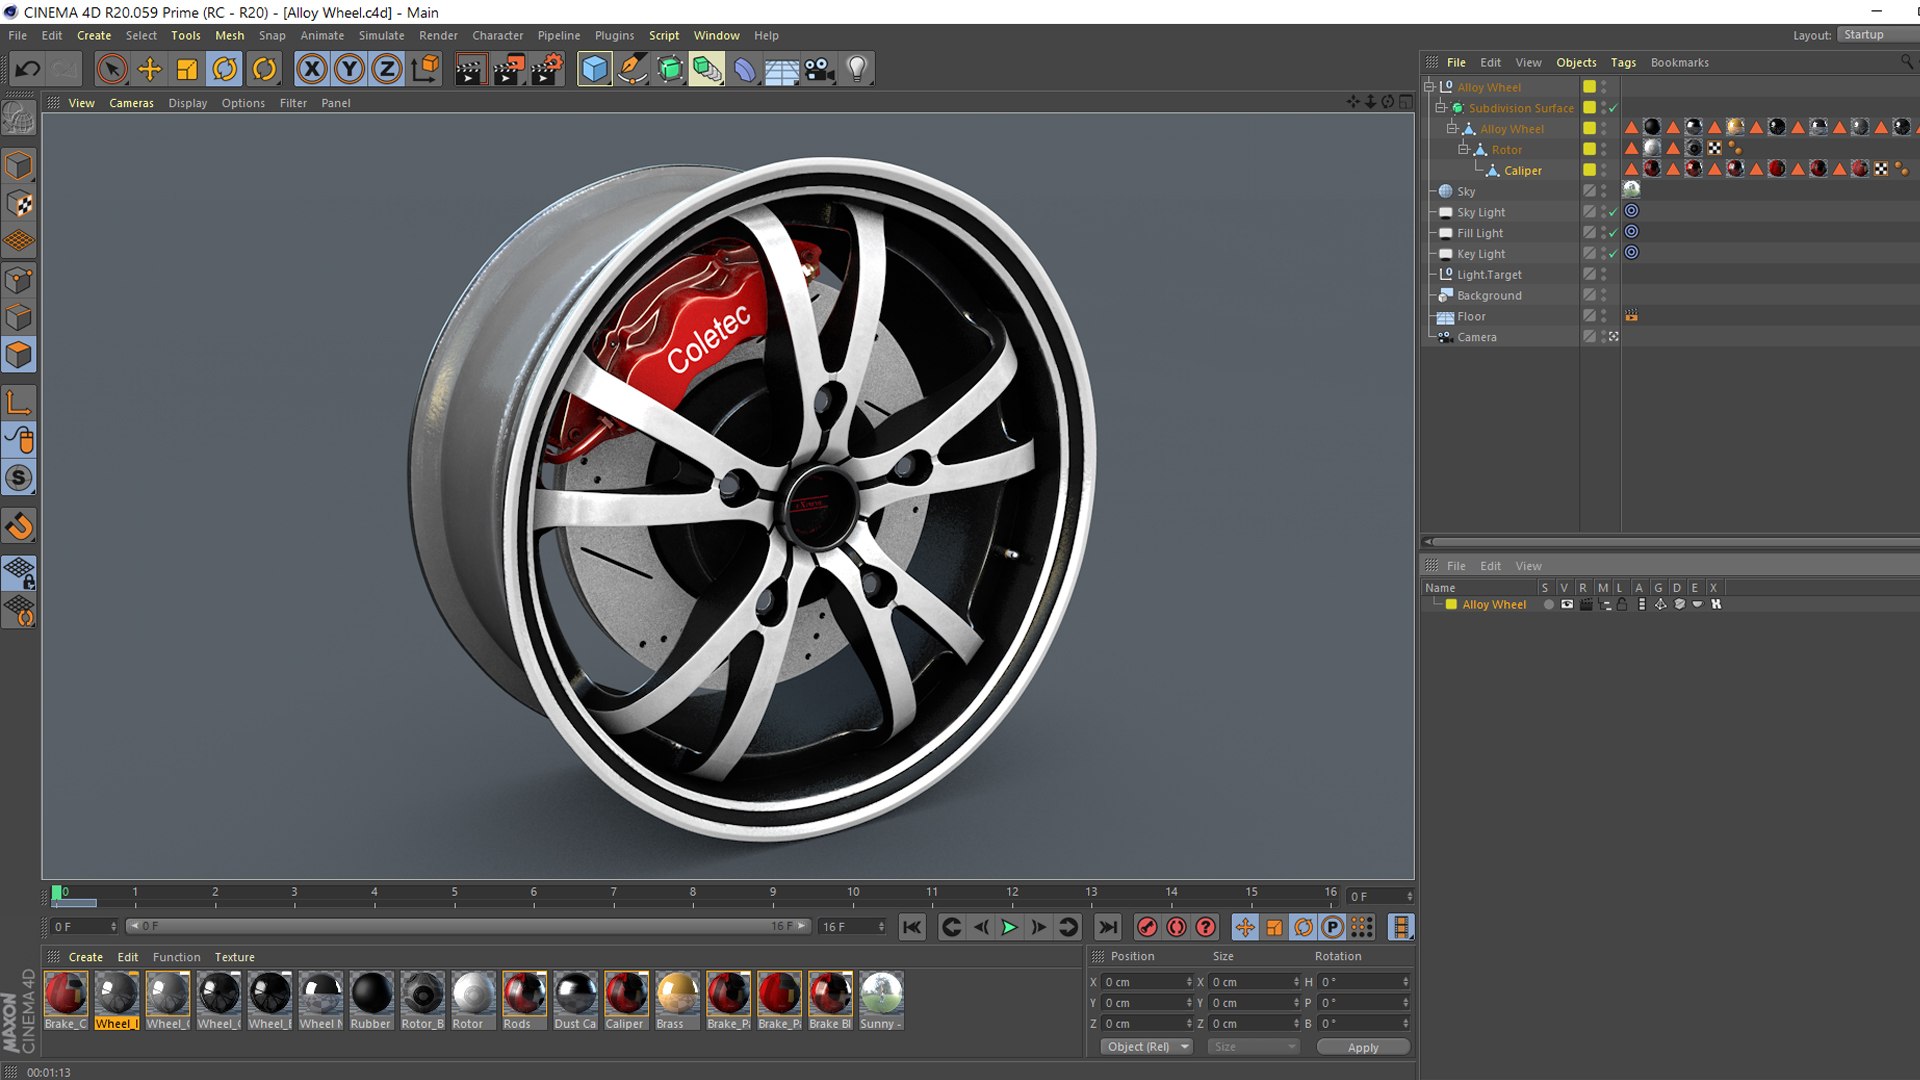1920x1080 pixels.
Task: Open the Layout Startup dropdown
Action: 1878,35
